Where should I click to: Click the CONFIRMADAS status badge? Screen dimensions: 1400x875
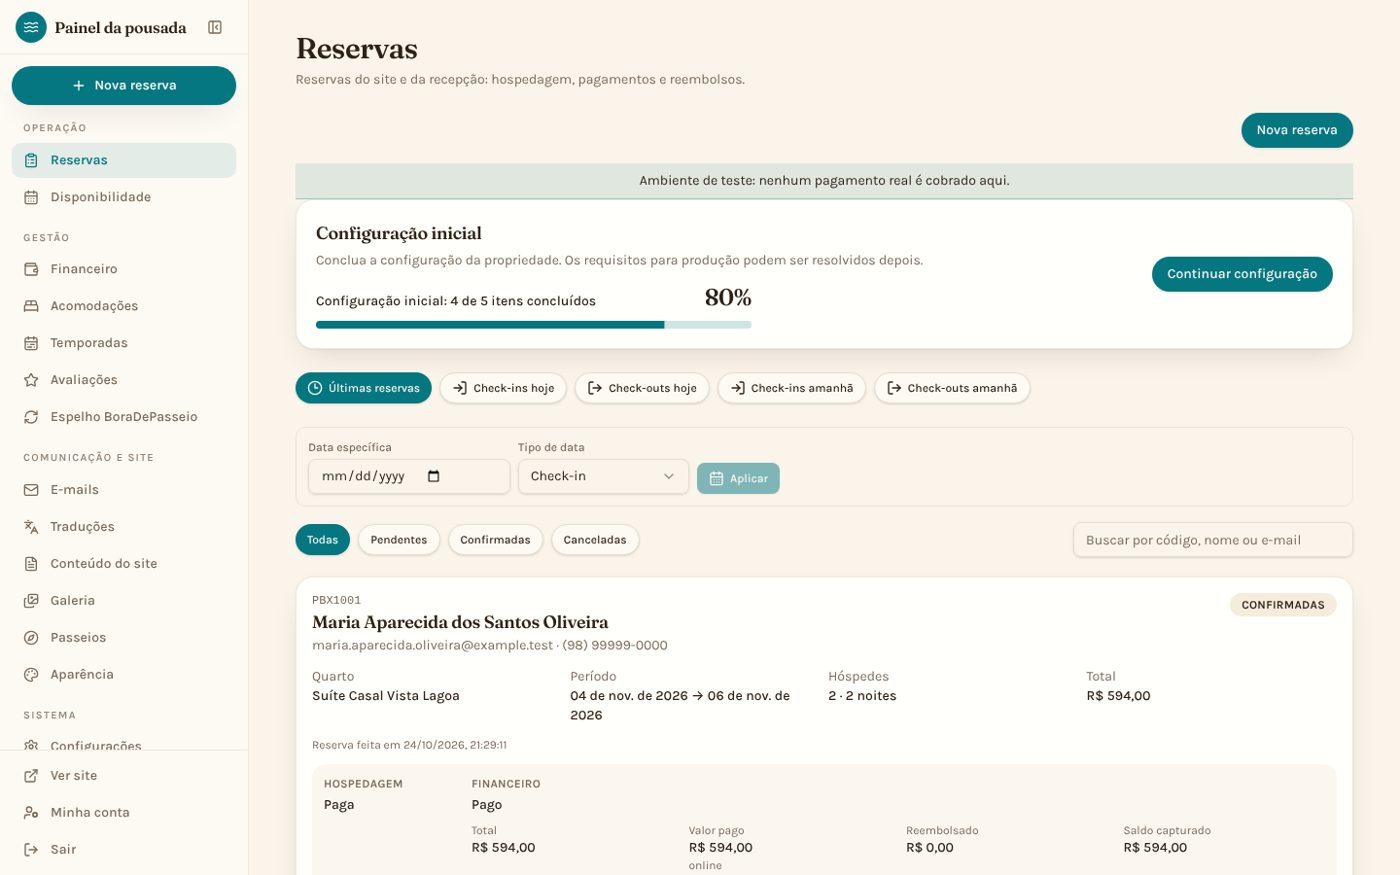point(1283,605)
